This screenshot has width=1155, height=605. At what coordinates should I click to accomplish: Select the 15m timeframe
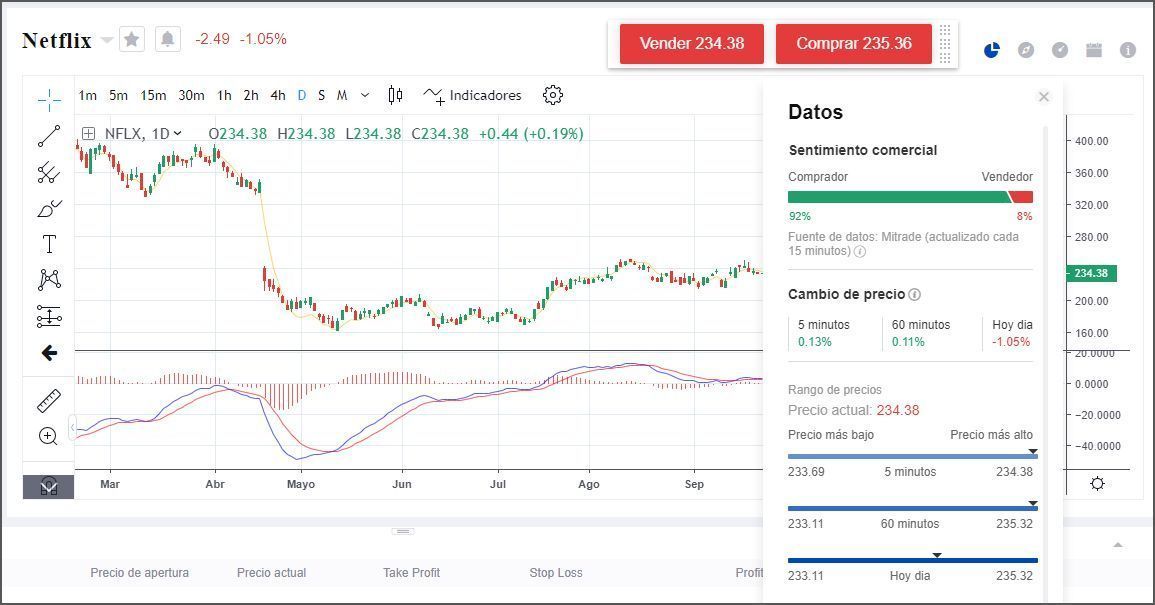tap(152, 95)
